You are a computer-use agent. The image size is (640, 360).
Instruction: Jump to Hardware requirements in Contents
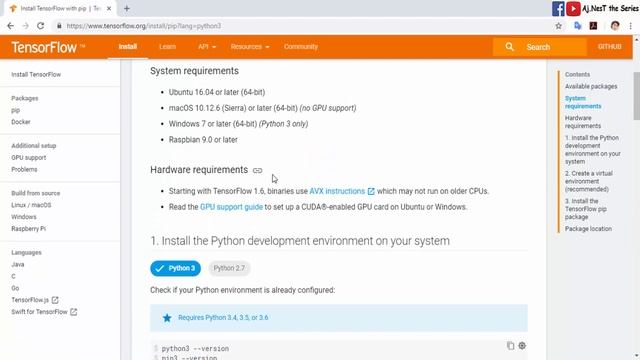pos(583,122)
